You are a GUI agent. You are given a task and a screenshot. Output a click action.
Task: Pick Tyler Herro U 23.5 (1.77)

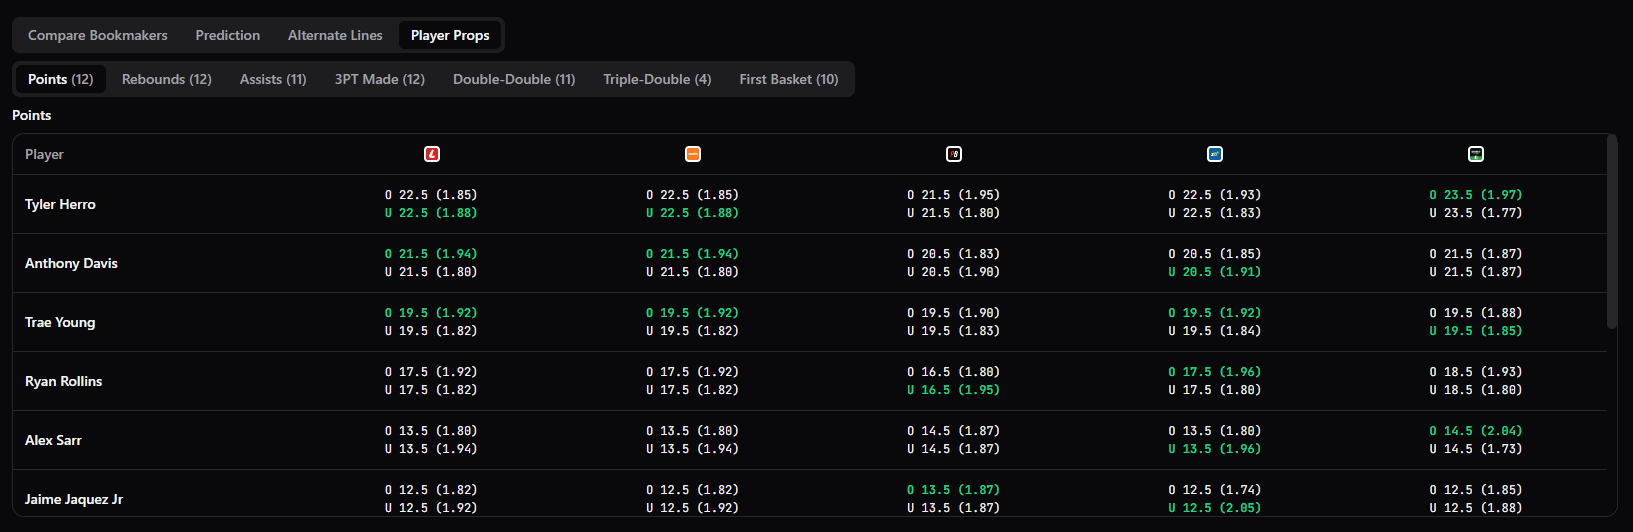point(1476,213)
